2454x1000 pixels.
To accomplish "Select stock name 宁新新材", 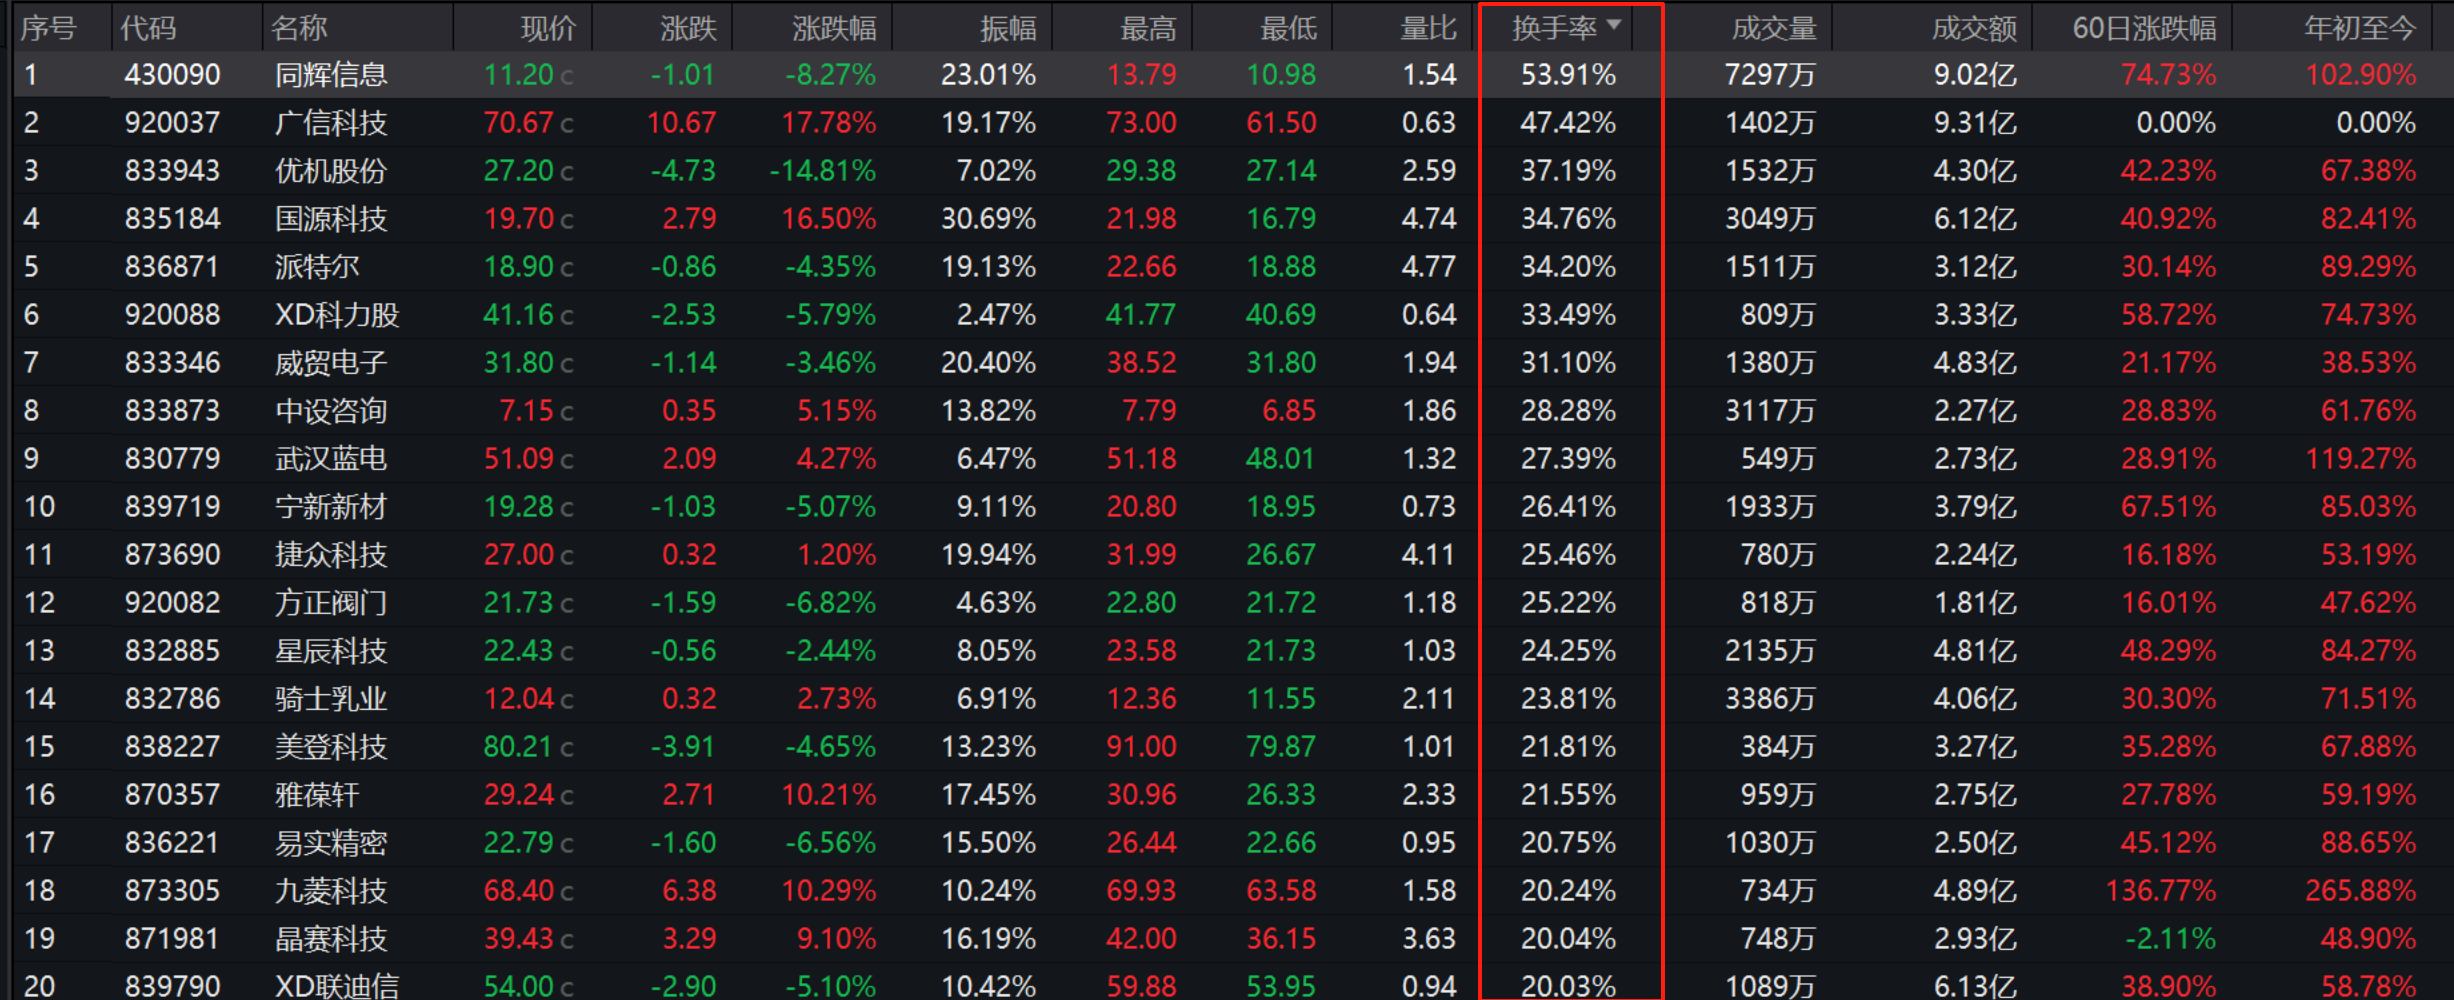I will coord(331,507).
